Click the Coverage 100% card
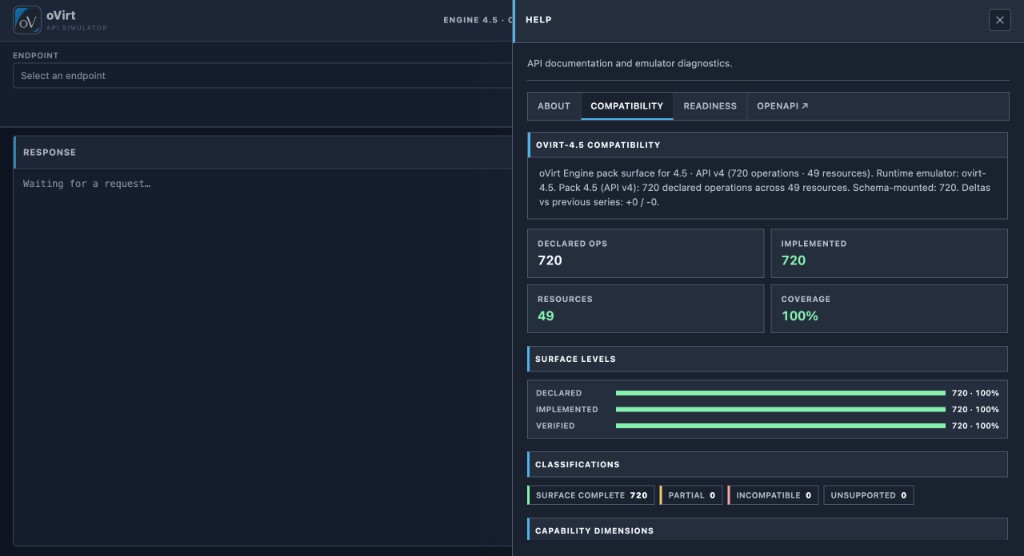1024x556 pixels. click(889, 308)
